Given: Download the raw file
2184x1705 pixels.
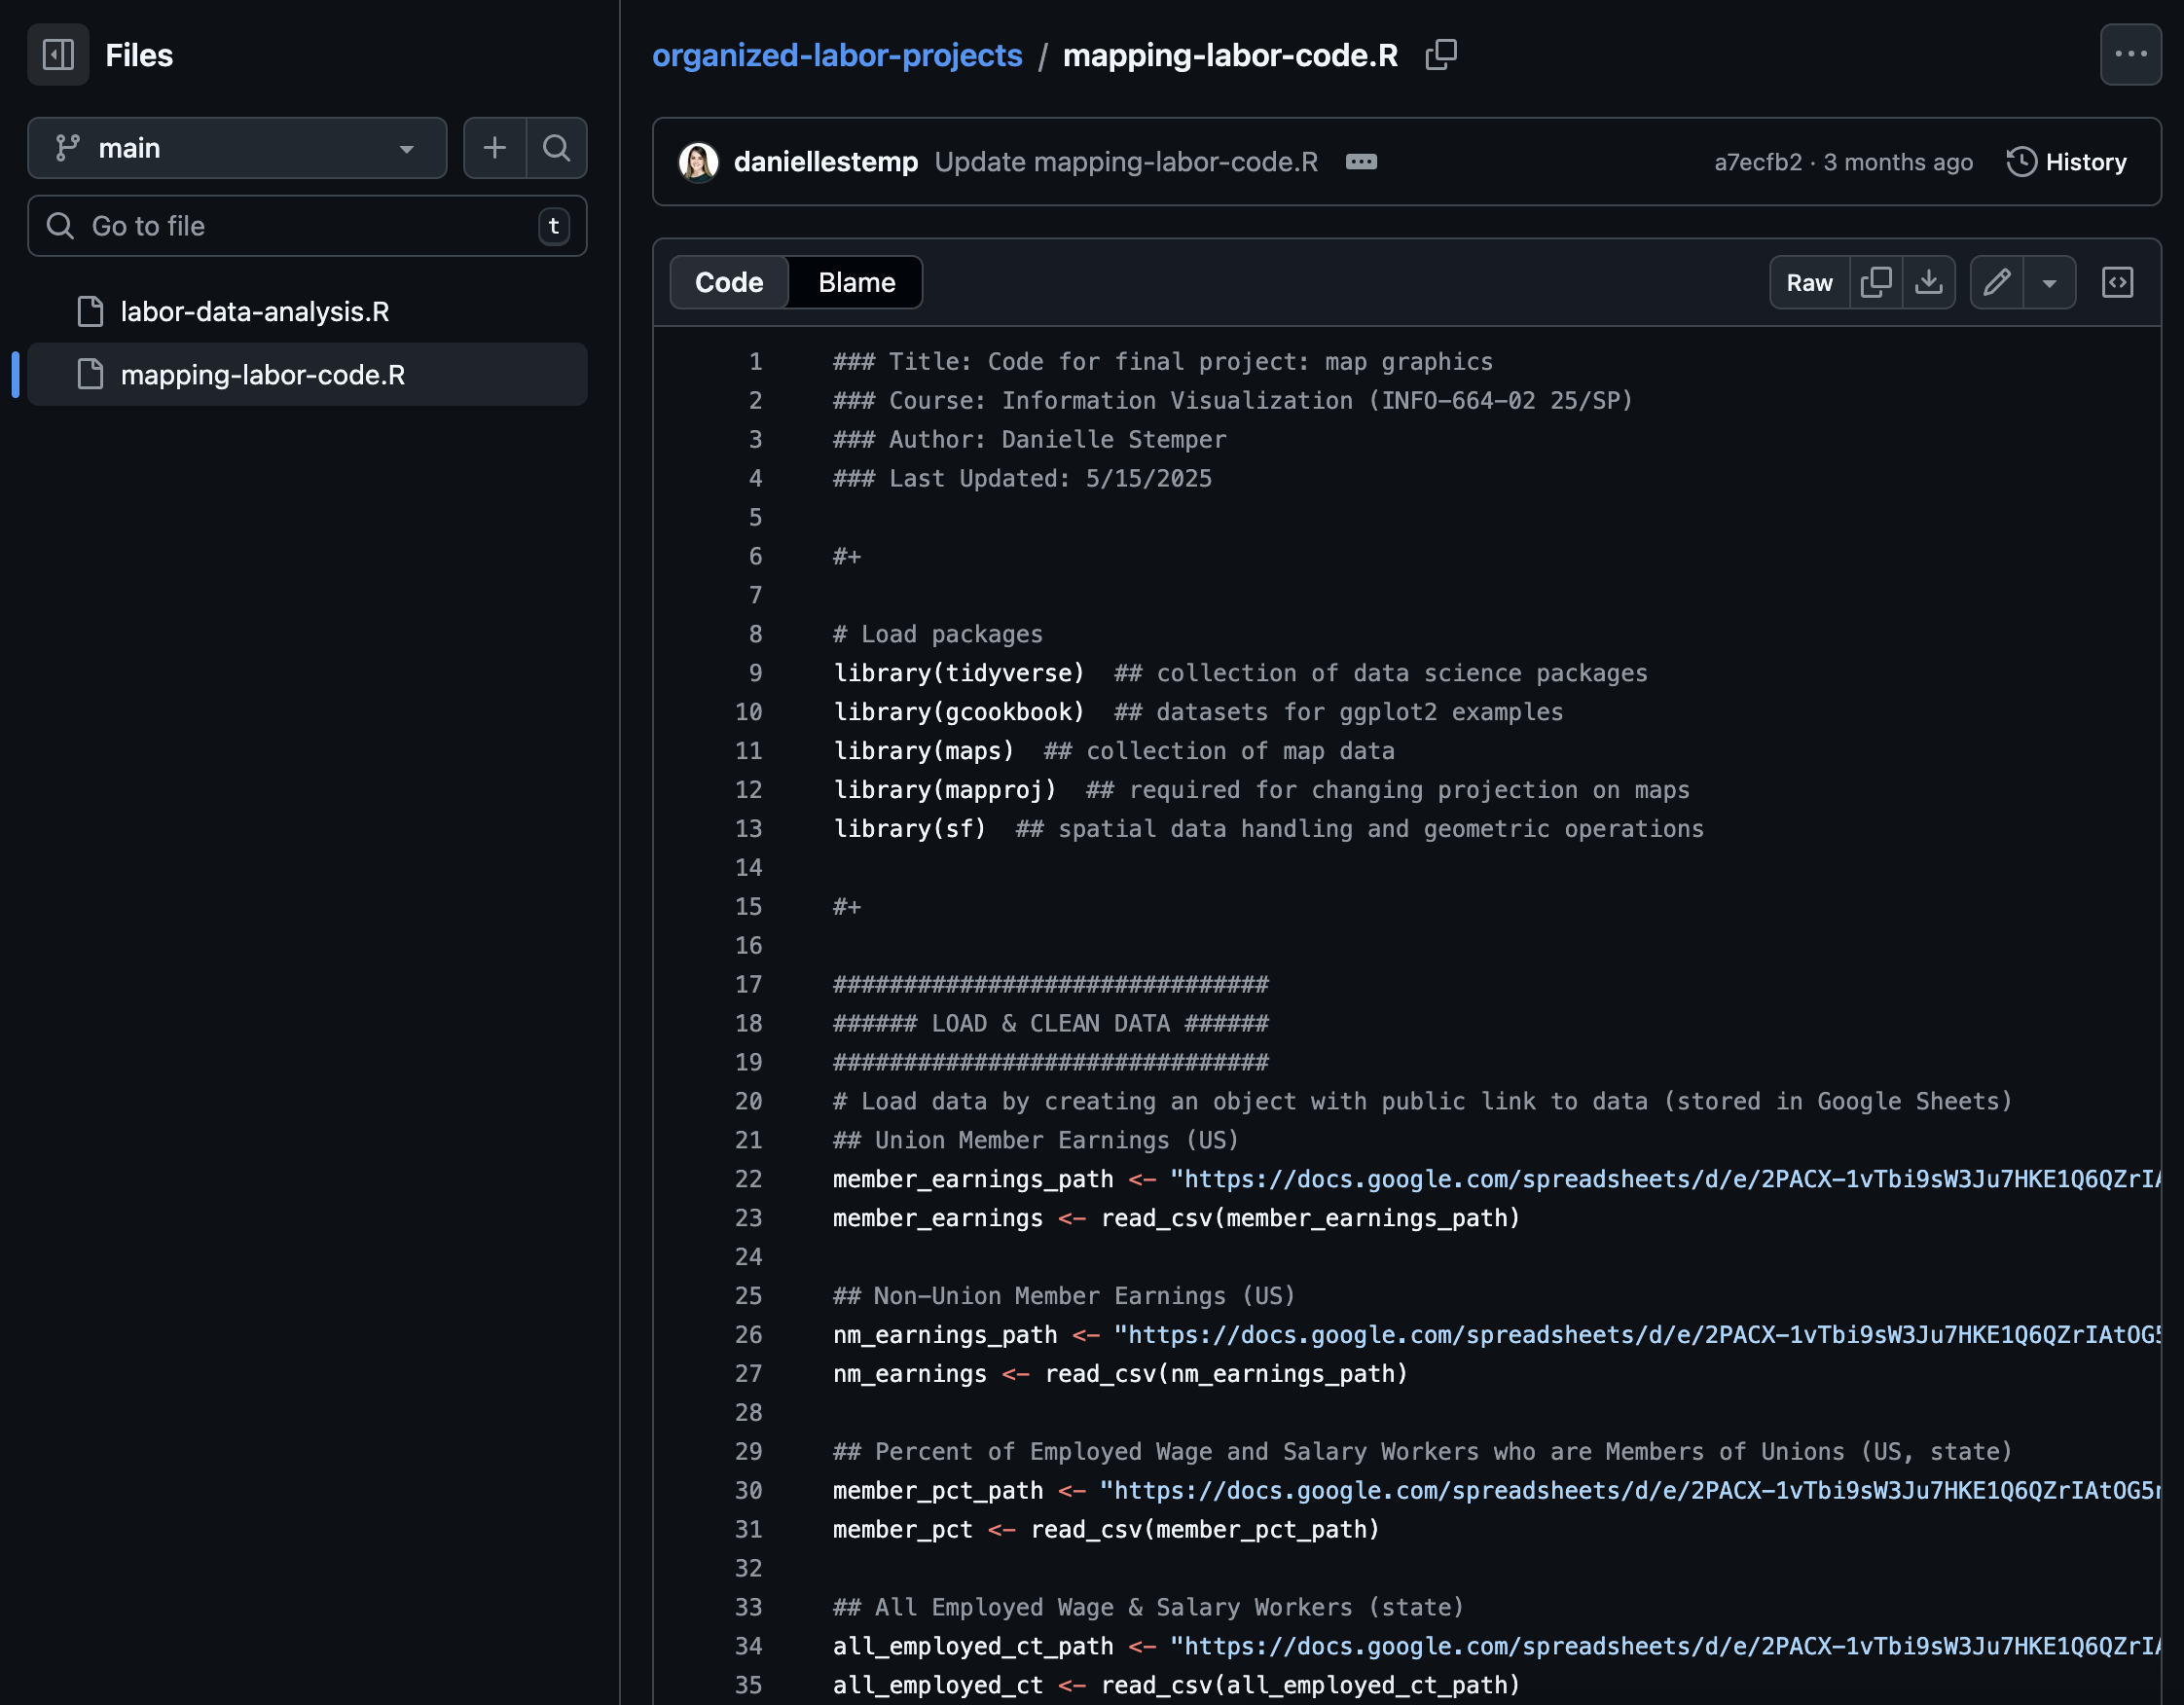Looking at the screenshot, I should [1928, 282].
